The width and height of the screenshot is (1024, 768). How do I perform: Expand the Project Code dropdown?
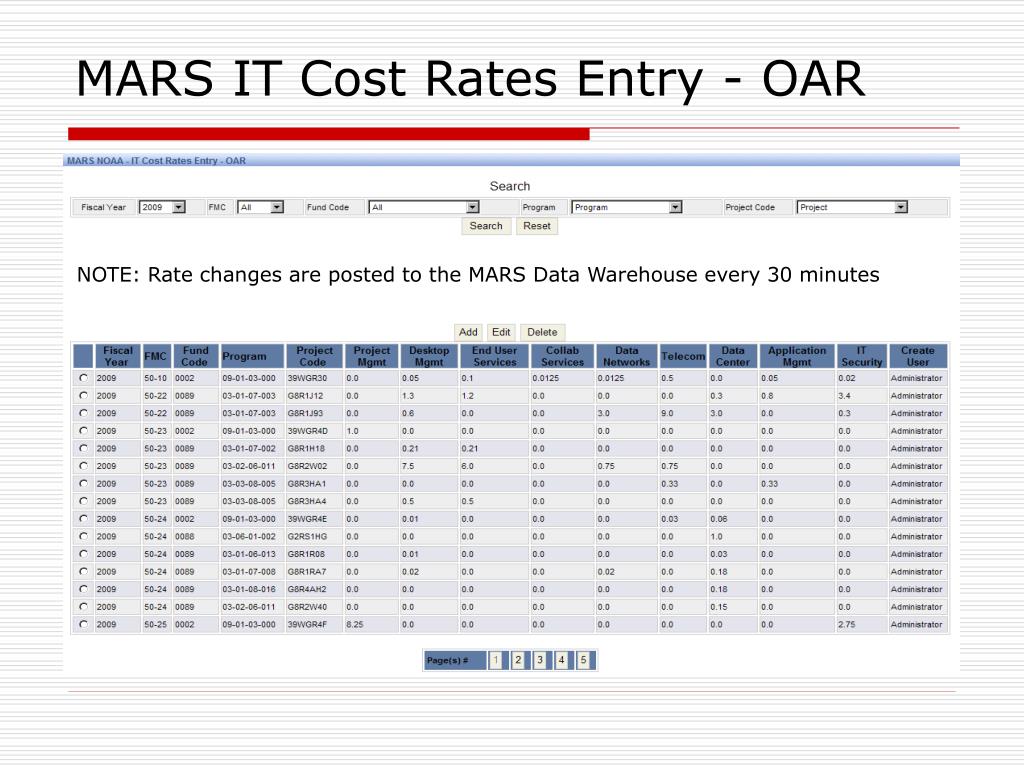[x=852, y=207]
